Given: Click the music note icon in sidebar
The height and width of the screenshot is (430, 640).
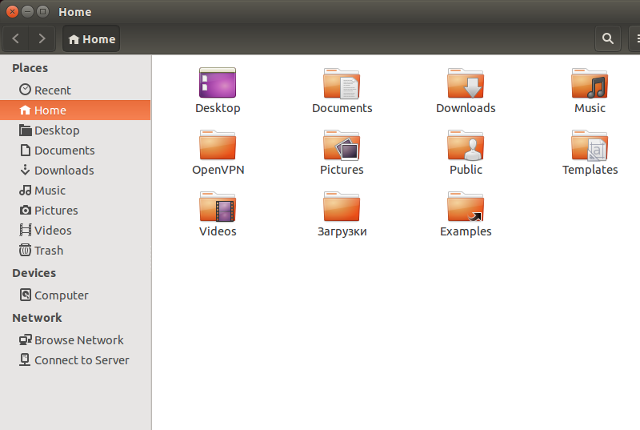Looking at the screenshot, I should pyautogui.click(x=25, y=190).
